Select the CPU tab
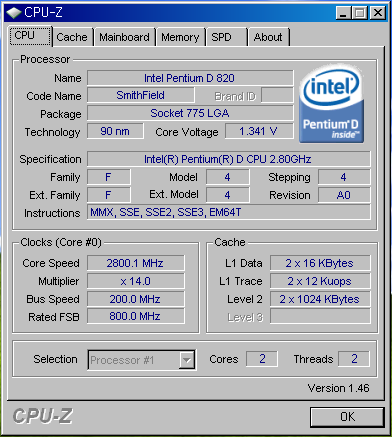This screenshot has height=437, width=392. (x=30, y=36)
